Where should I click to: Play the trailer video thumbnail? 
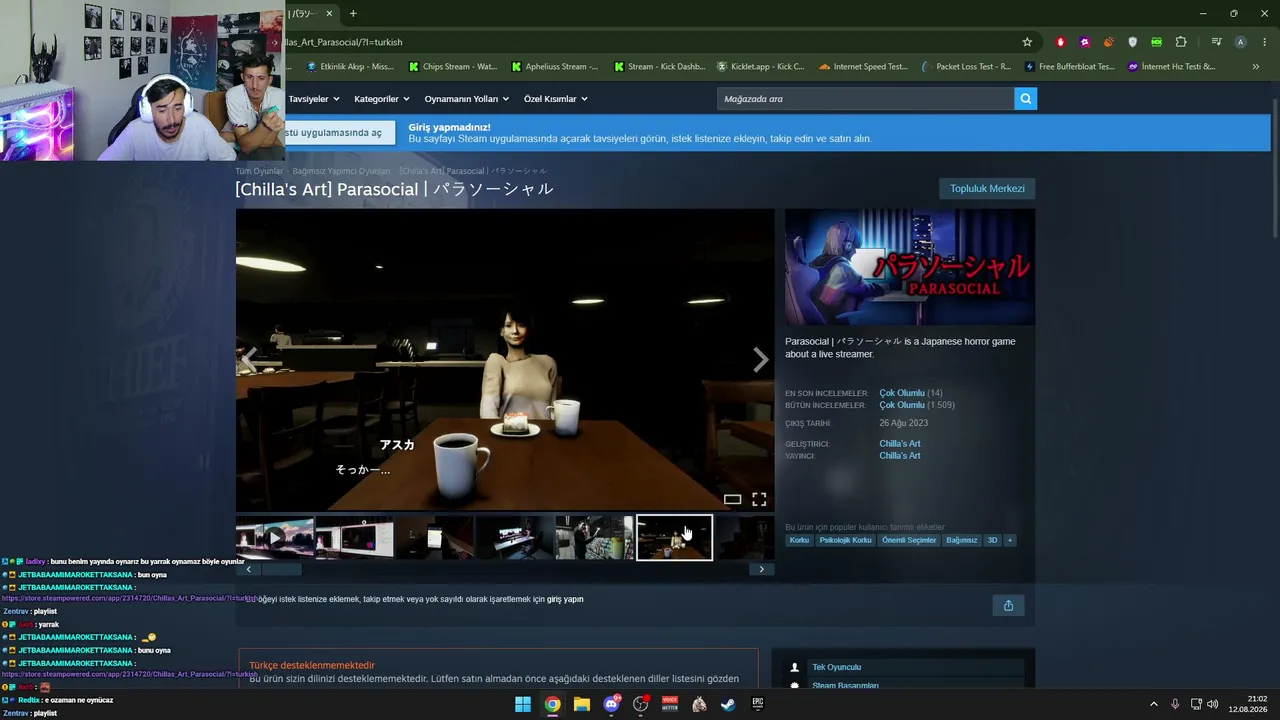point(275,538)
